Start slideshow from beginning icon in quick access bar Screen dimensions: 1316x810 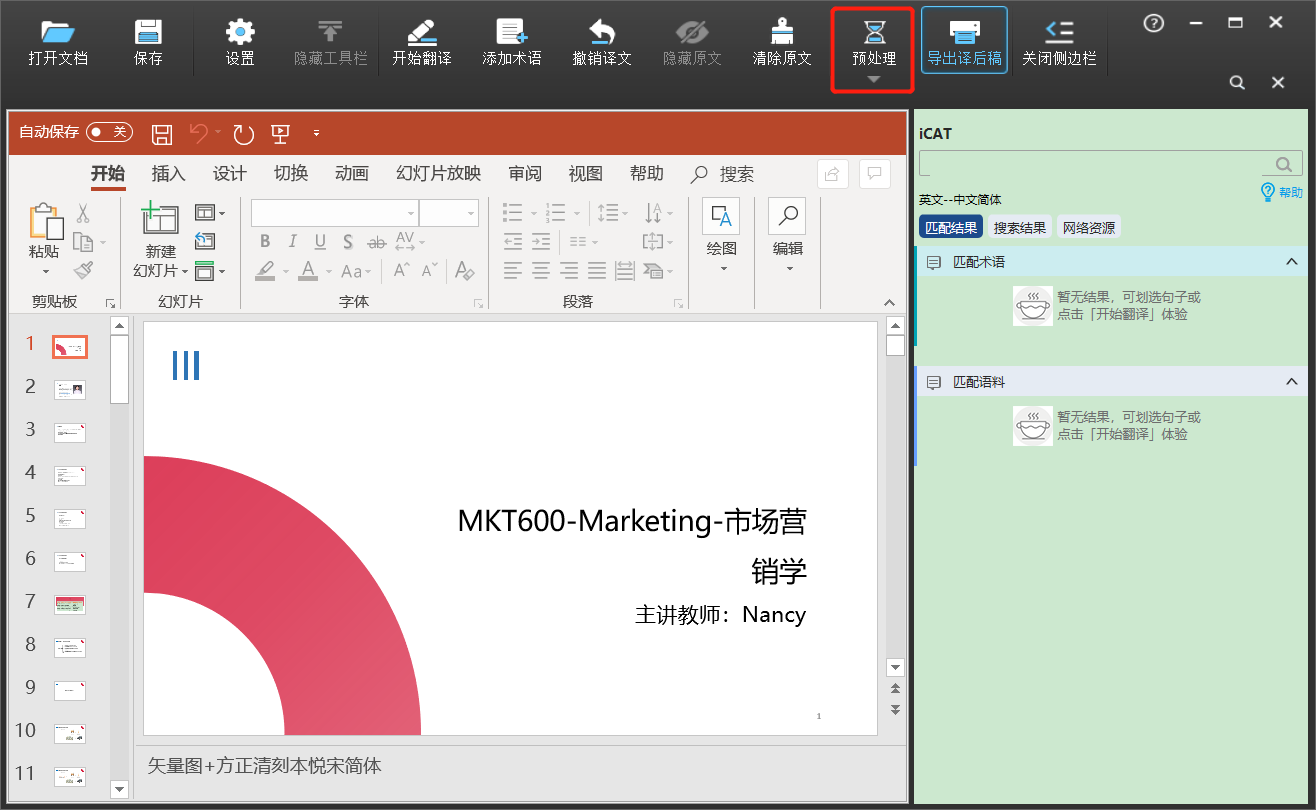pyautogui.click(x=280, y=133)
